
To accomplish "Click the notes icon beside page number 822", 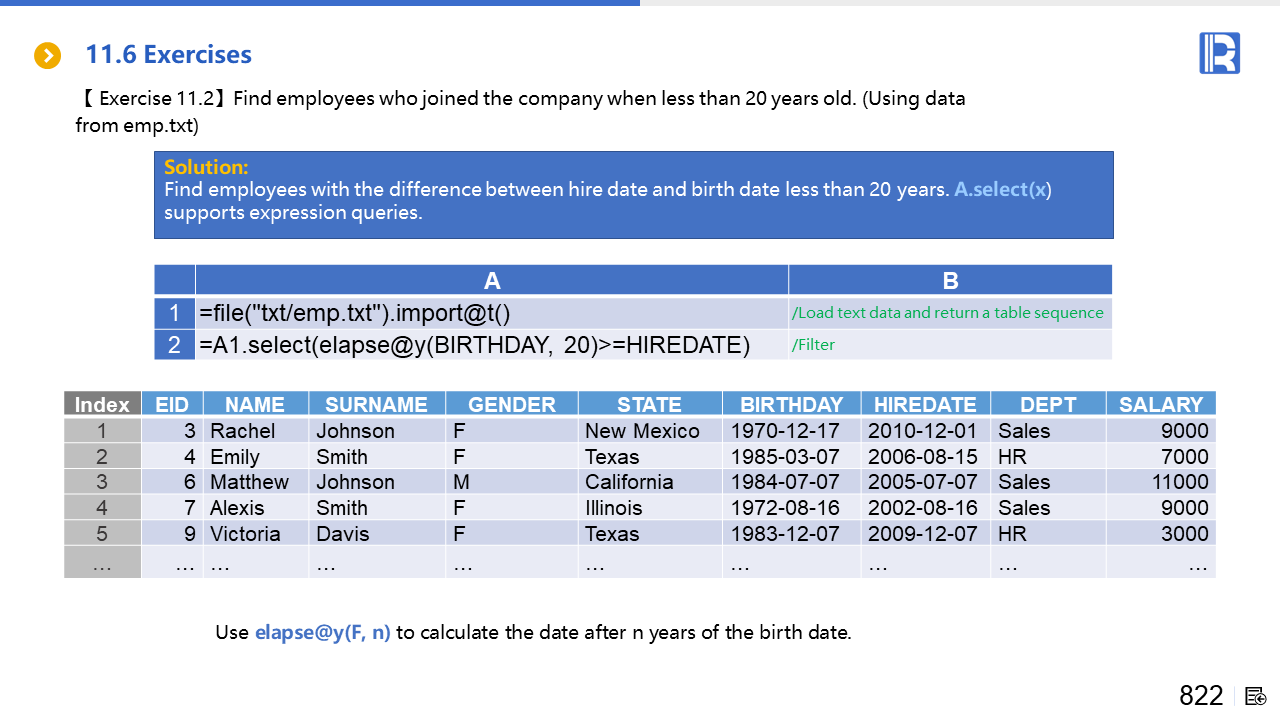I will pyautogui.click(x=1257, y=696).
